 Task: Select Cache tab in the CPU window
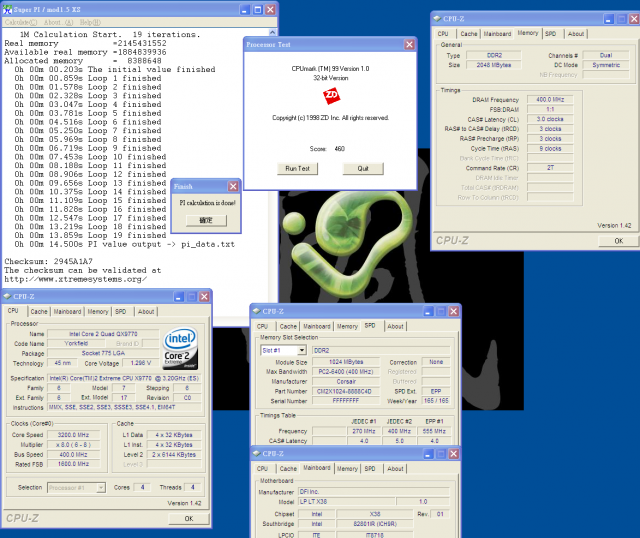[39, 311]
